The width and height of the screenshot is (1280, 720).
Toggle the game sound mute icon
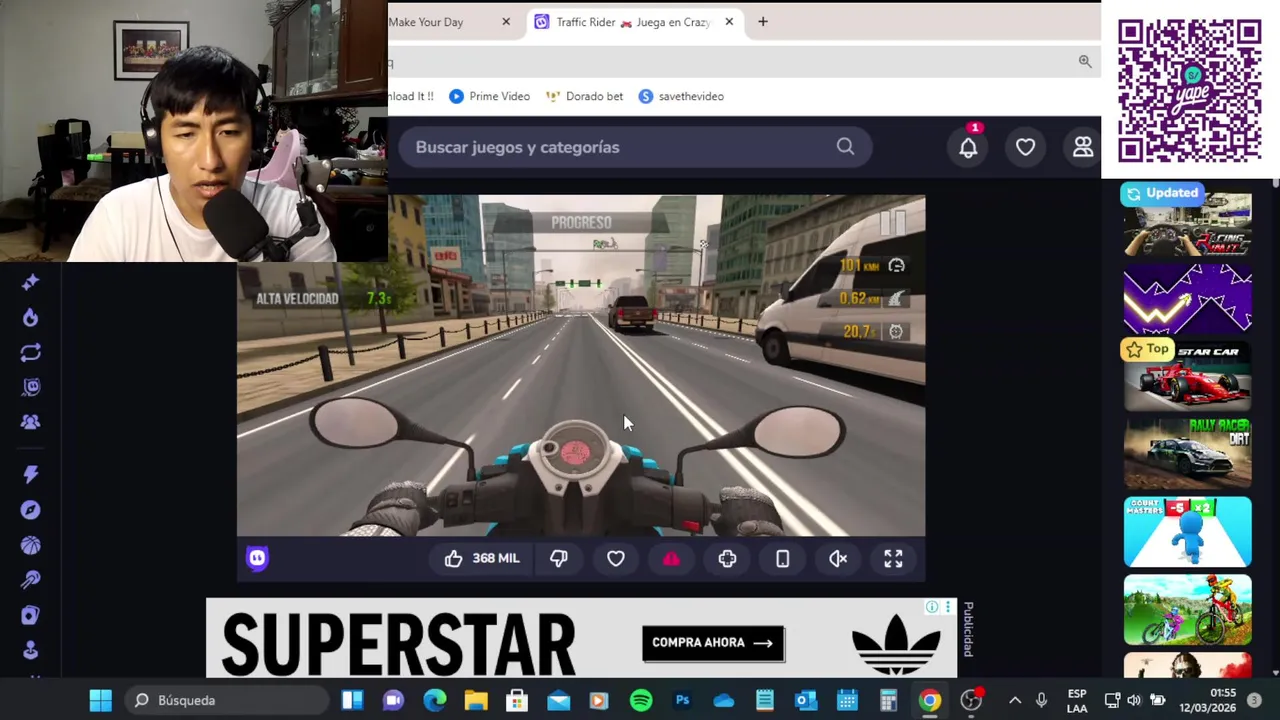coord(838,558)
